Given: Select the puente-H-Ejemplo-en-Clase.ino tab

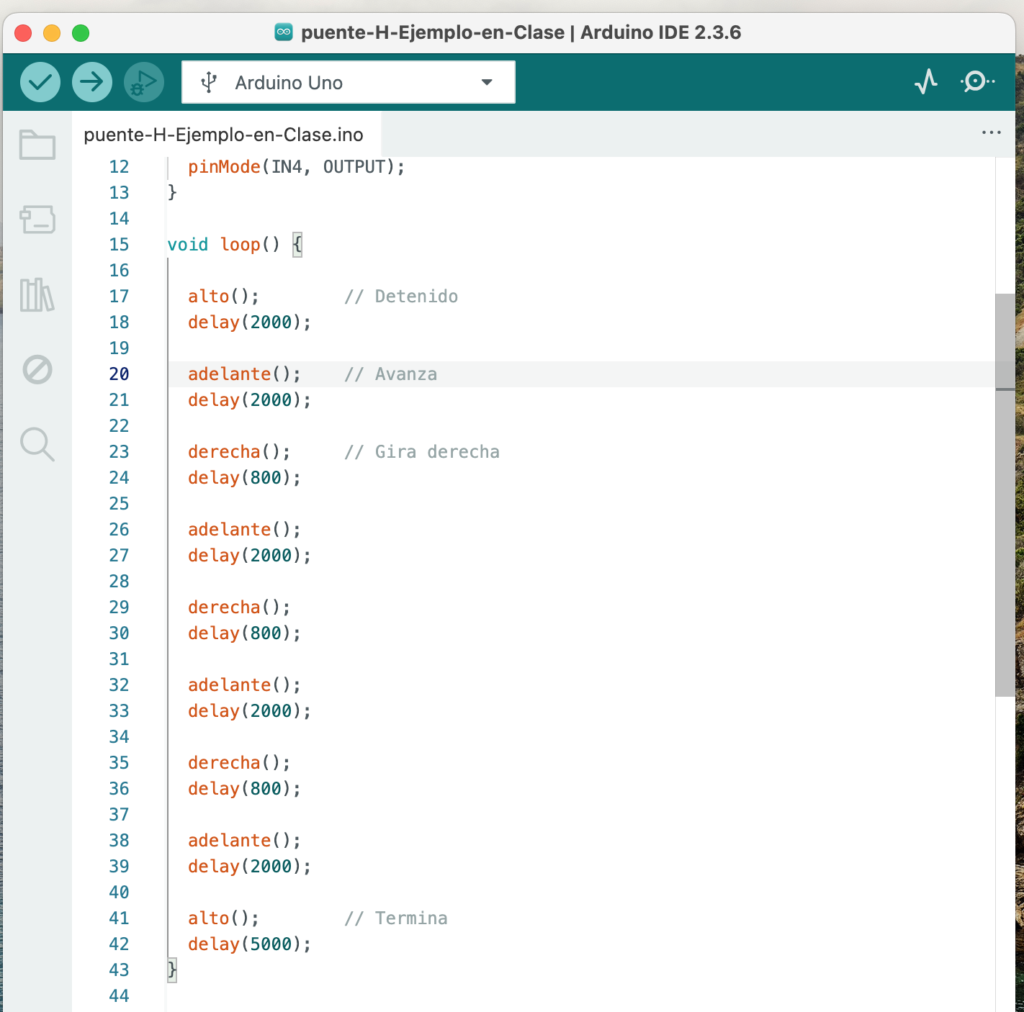Looking at the screenshot, I should [223, 134].
